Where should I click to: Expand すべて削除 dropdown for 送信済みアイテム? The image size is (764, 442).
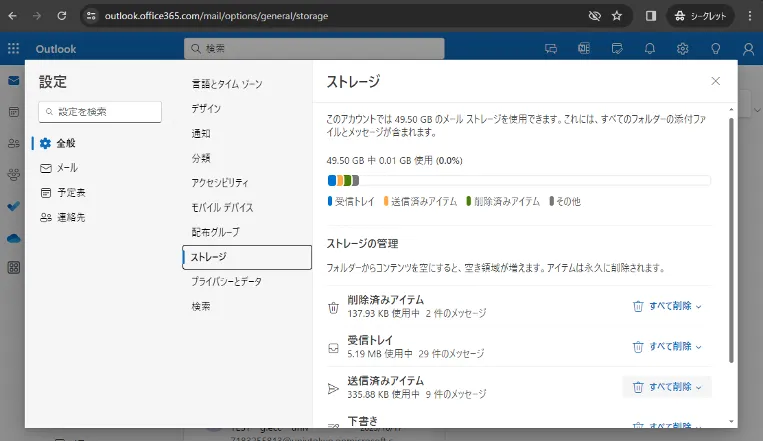pos(699,387)
